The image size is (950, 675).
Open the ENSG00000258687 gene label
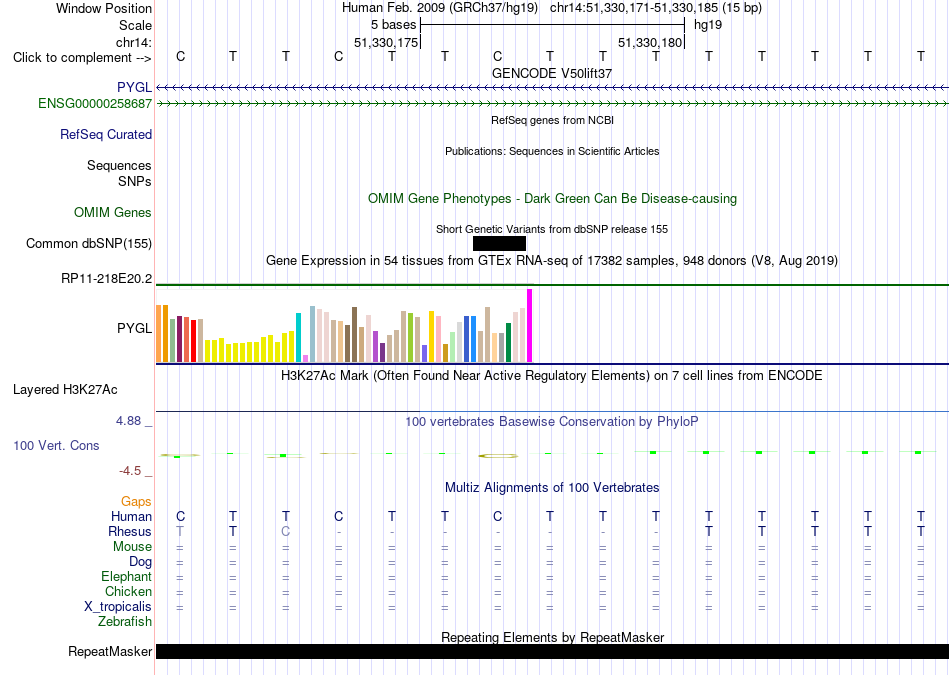coord(95,104)
